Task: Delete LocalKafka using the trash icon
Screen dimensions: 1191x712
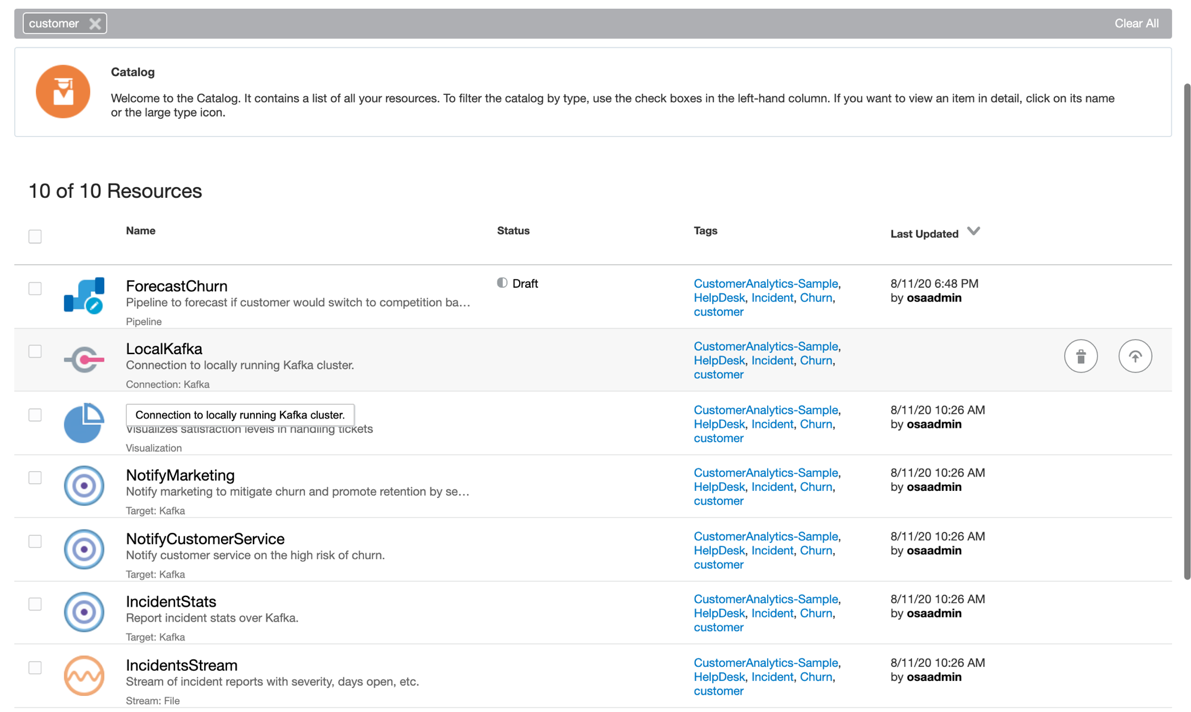Action: (x=1081, y=356)
